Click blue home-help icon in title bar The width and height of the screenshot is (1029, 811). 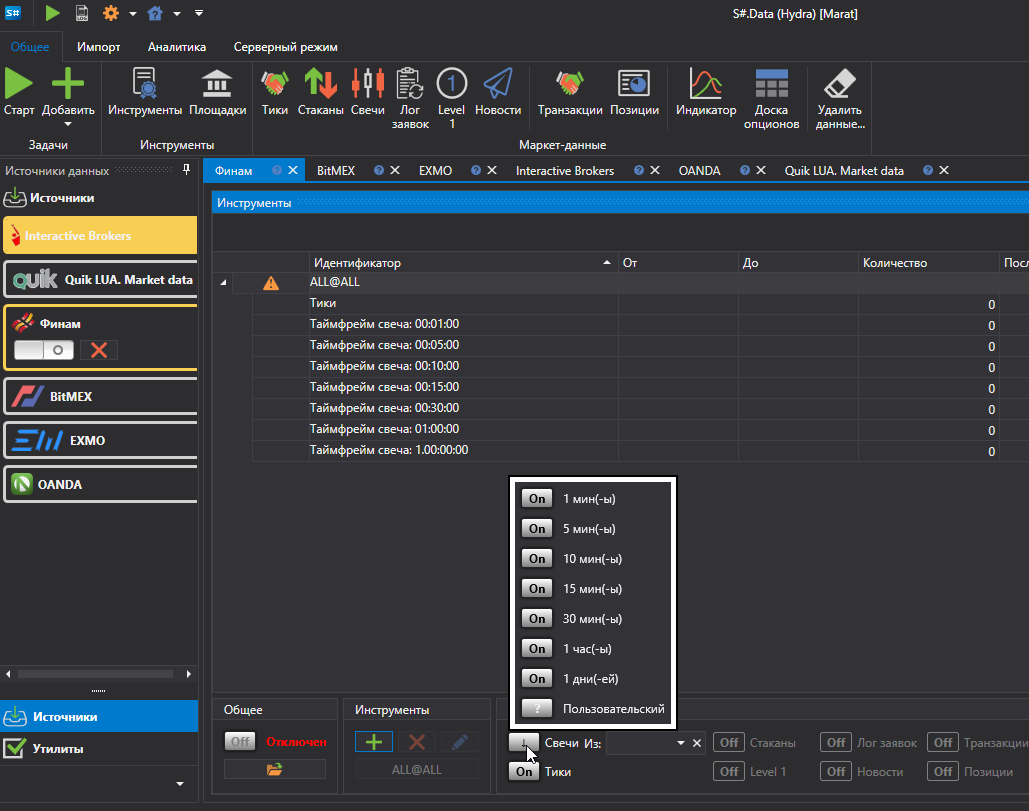coord(155,13)
